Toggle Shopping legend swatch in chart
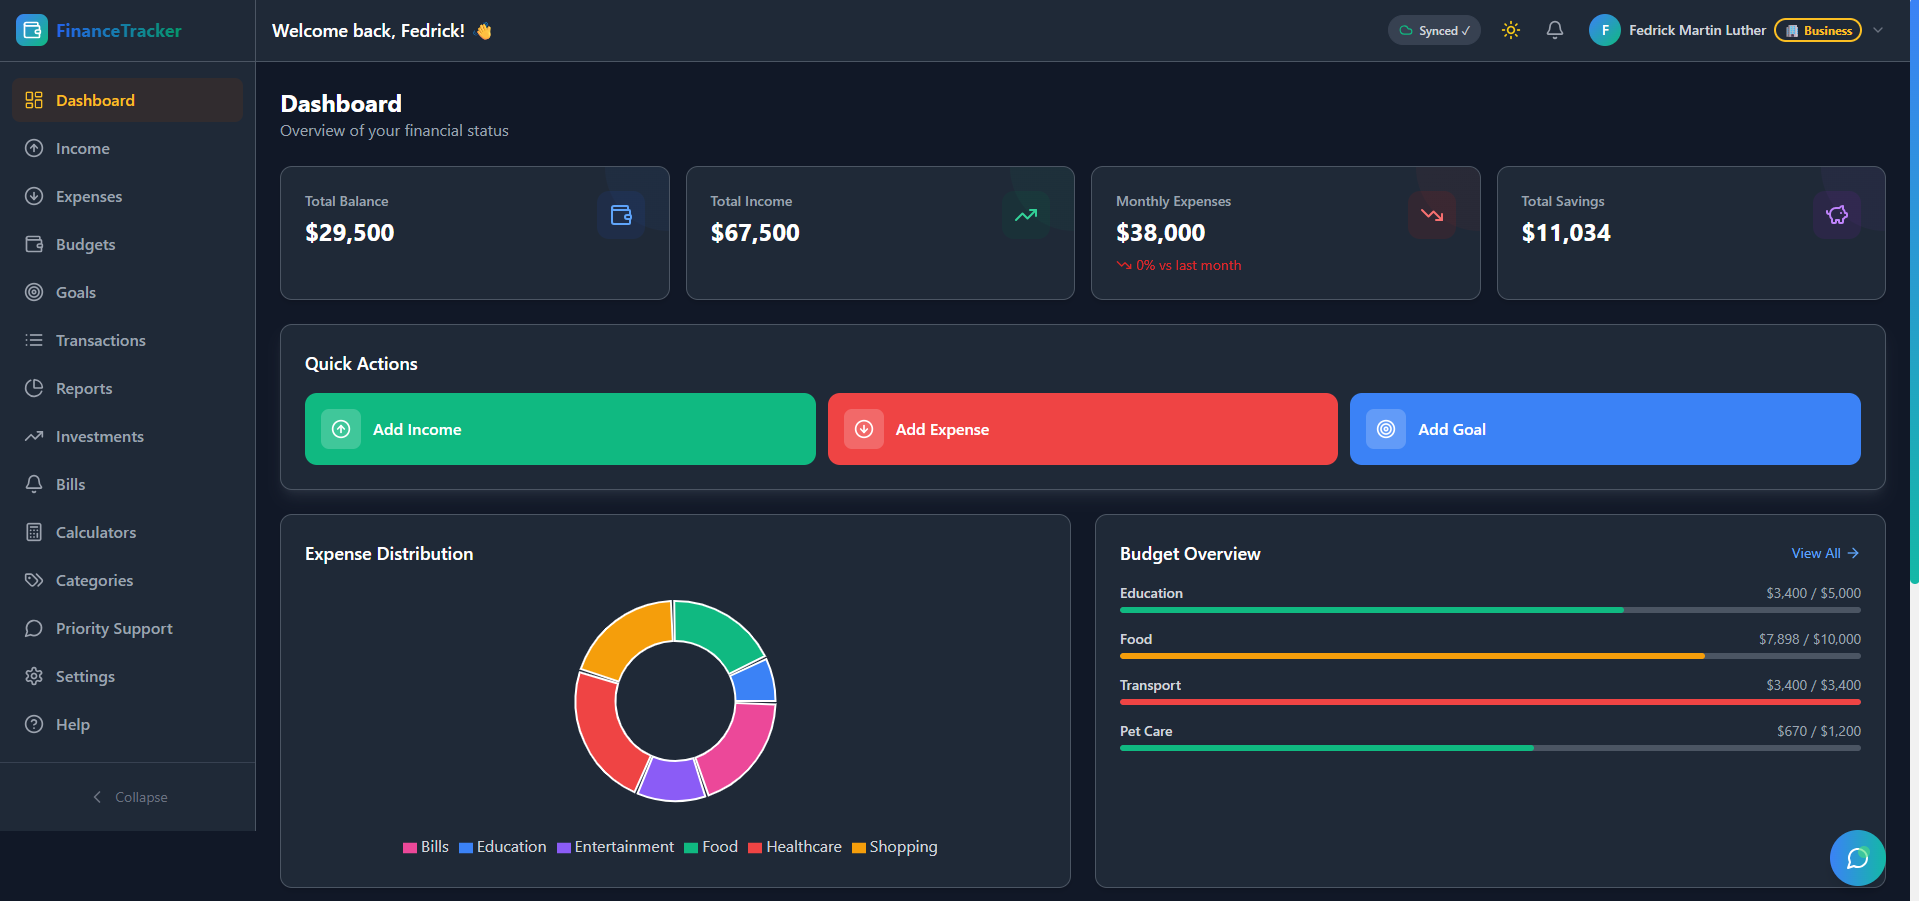Viewport: 1919px width, 901px height. (x=859, y=848)
